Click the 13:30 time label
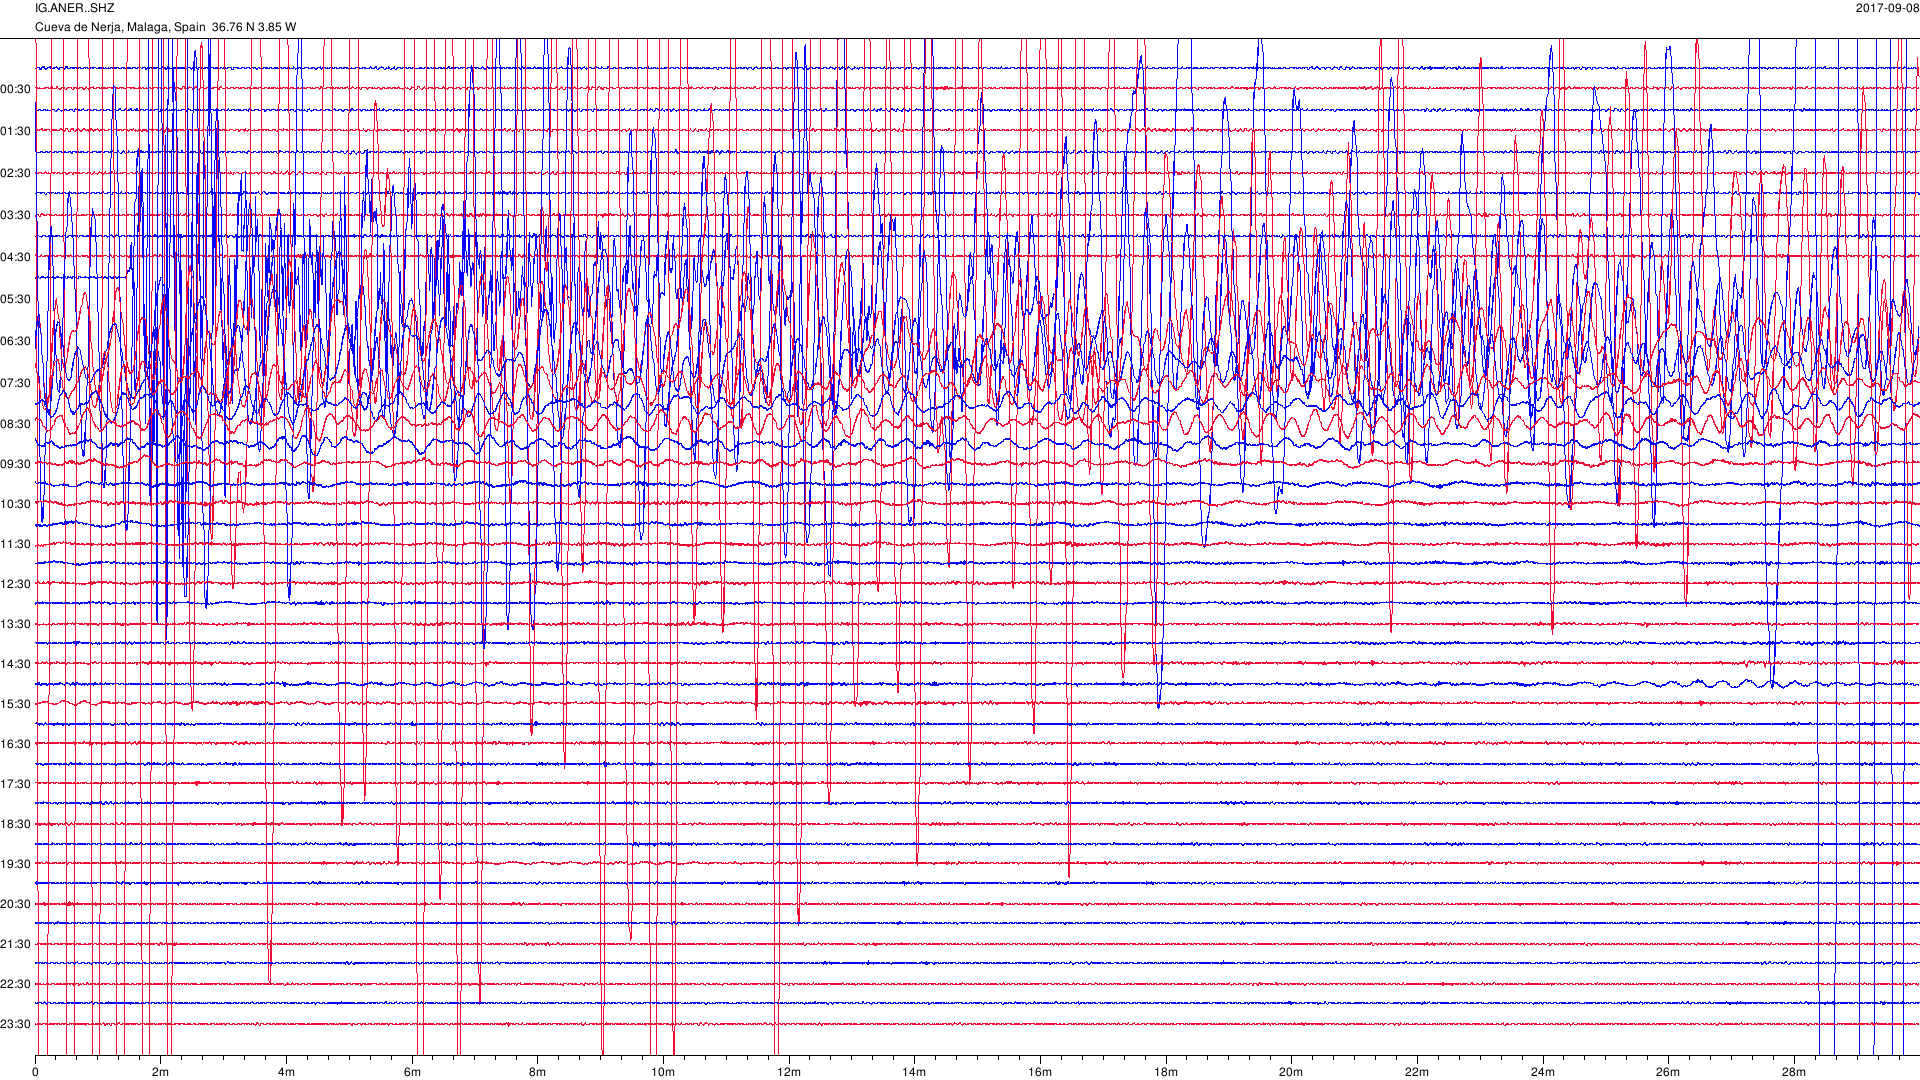Screen dimensions: 1920x1080 coord(16,624)
